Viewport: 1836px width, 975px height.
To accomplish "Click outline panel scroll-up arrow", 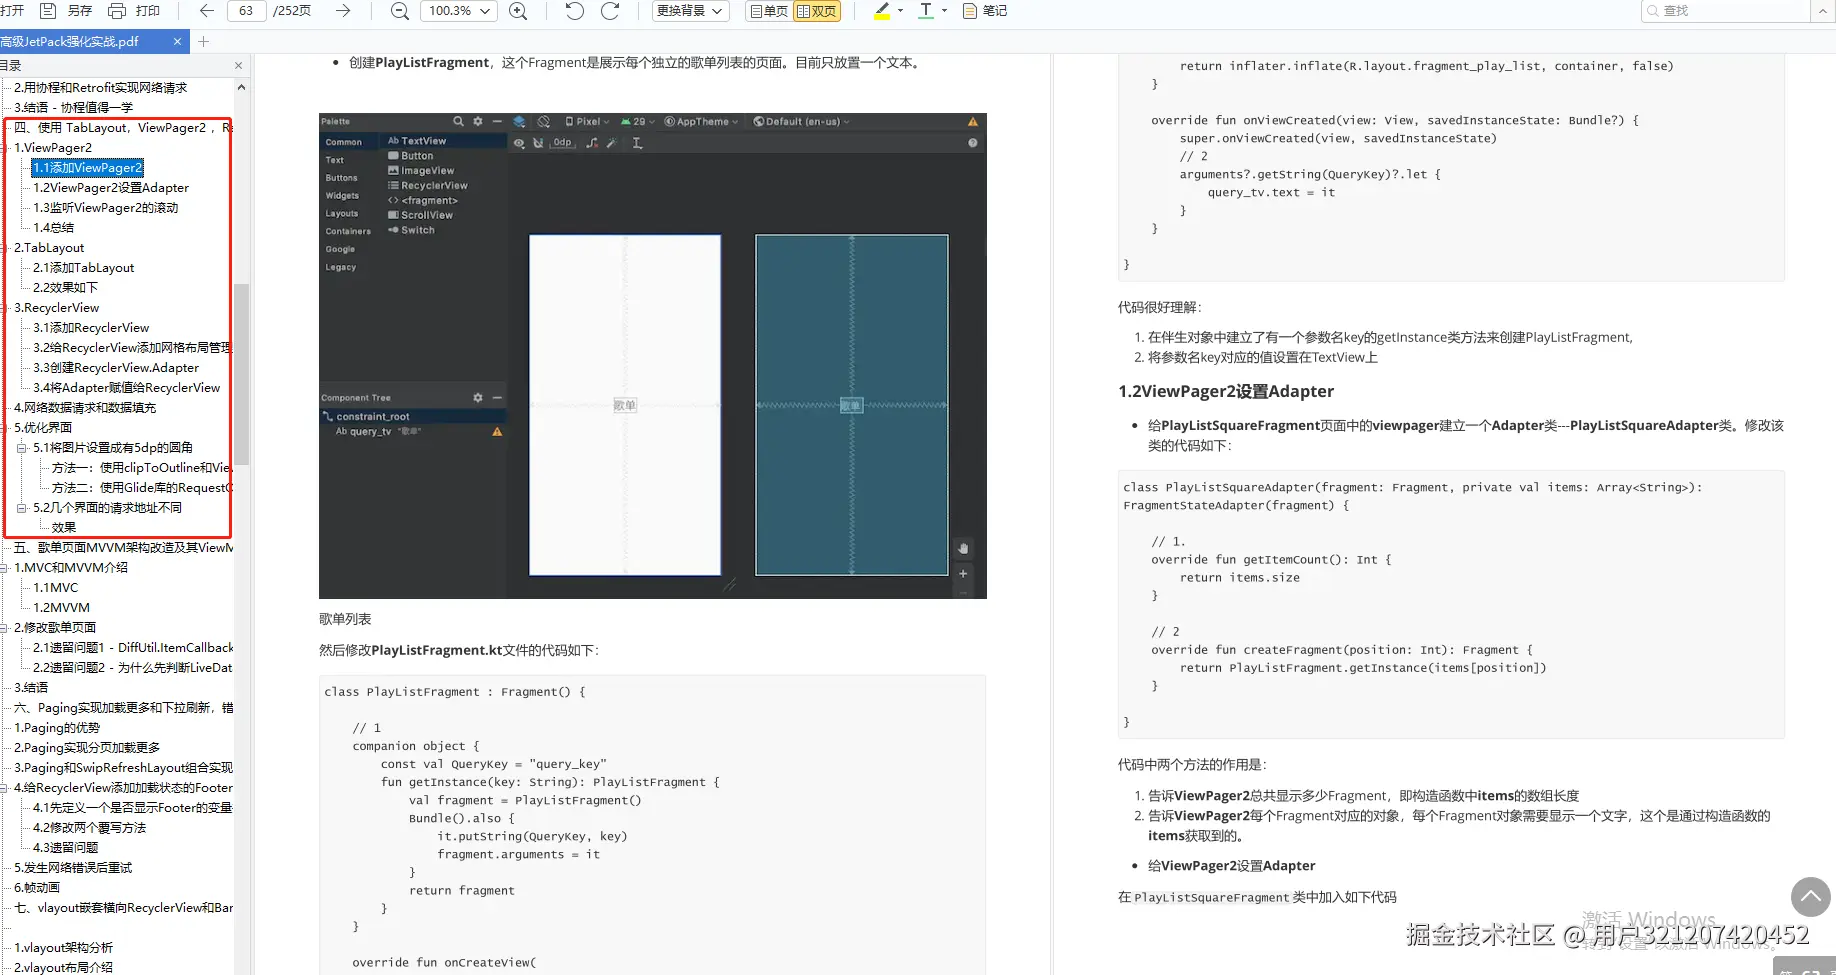I will pos(241,87).
